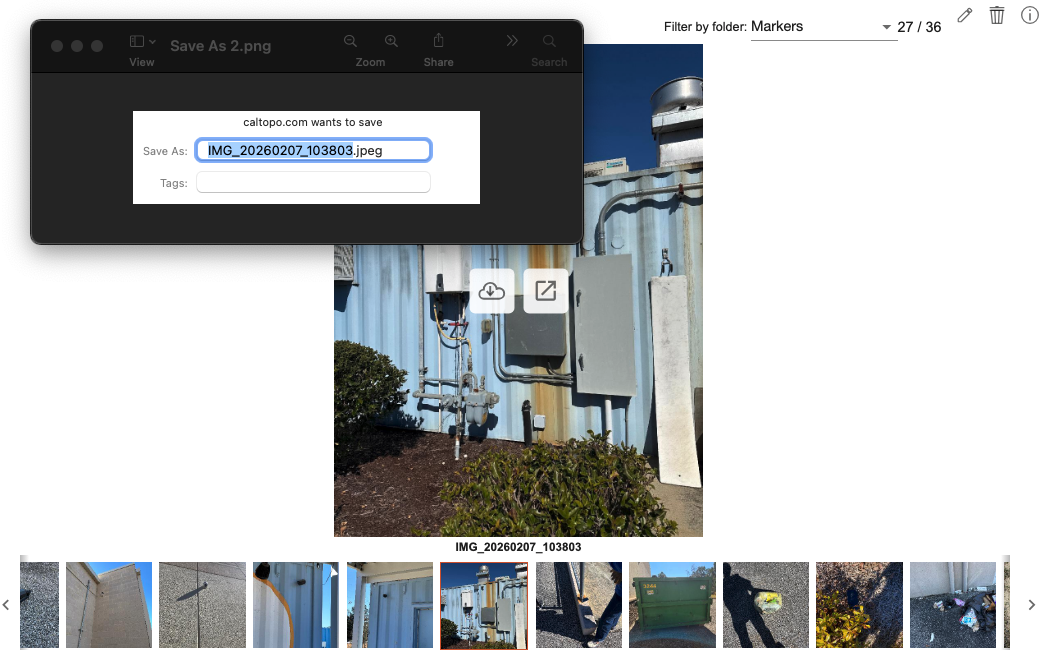The width and height of the screenshot is (1042, 659).
Task: Click the Zoom in magnifier icon
Action: point(391,41)
